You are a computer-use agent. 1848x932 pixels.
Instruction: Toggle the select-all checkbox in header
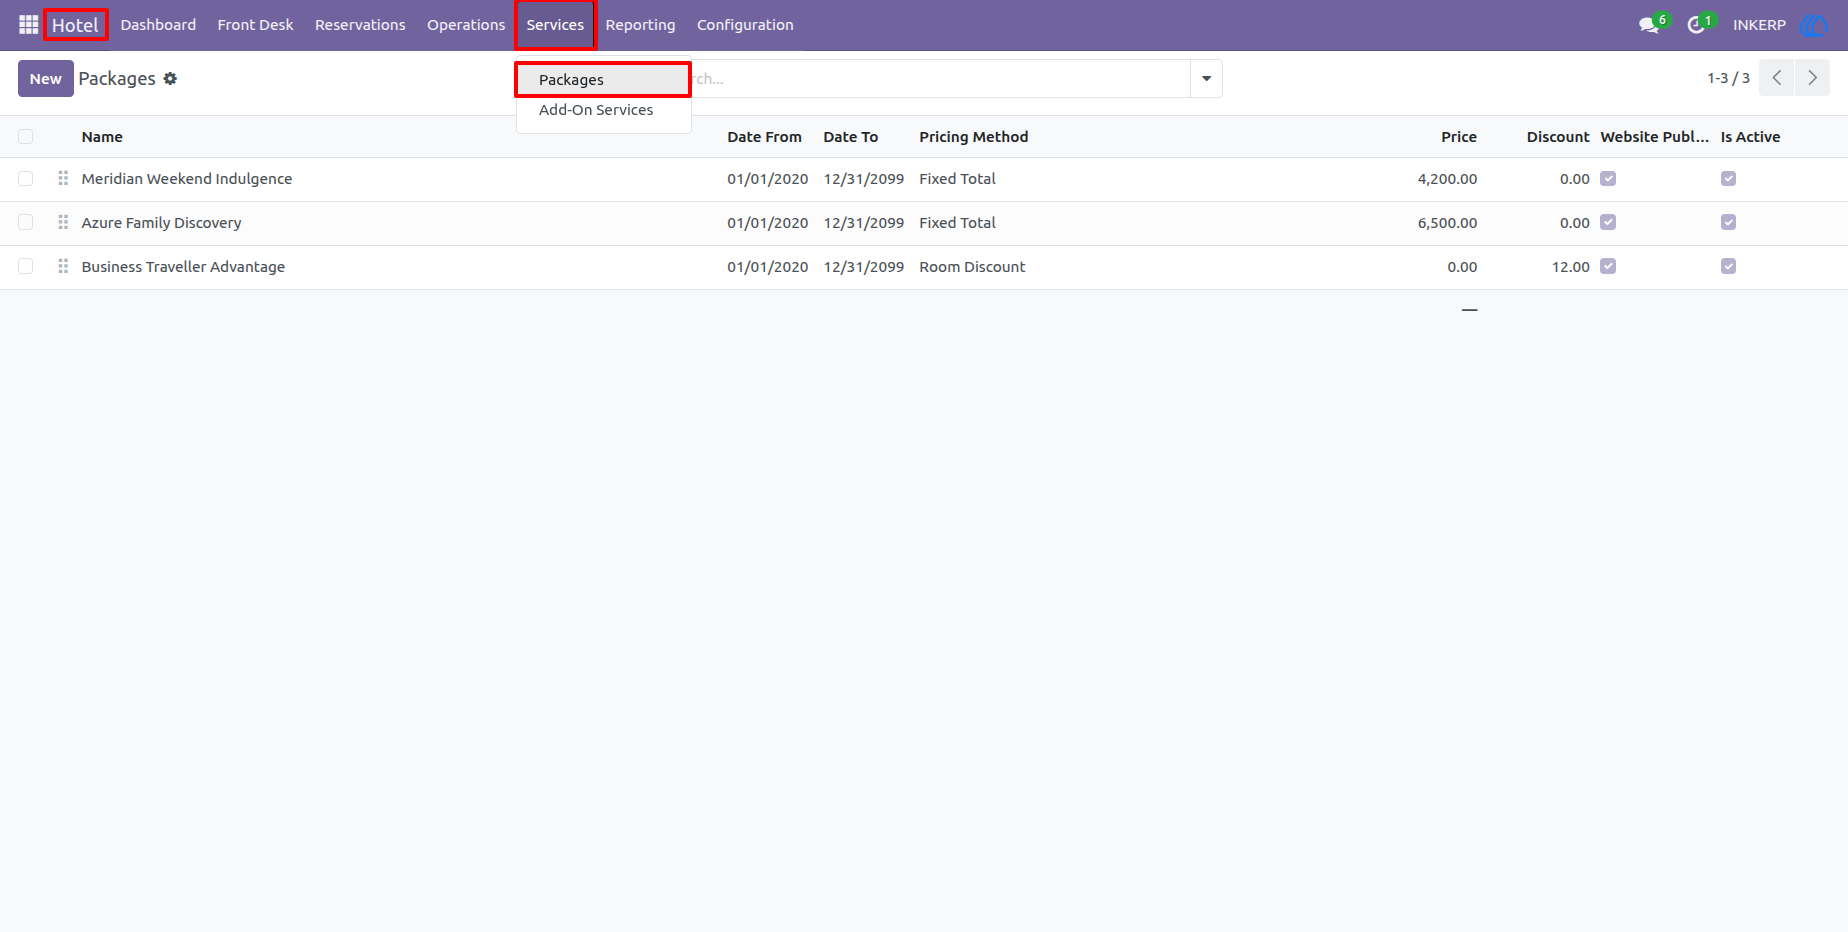point(26,137)
